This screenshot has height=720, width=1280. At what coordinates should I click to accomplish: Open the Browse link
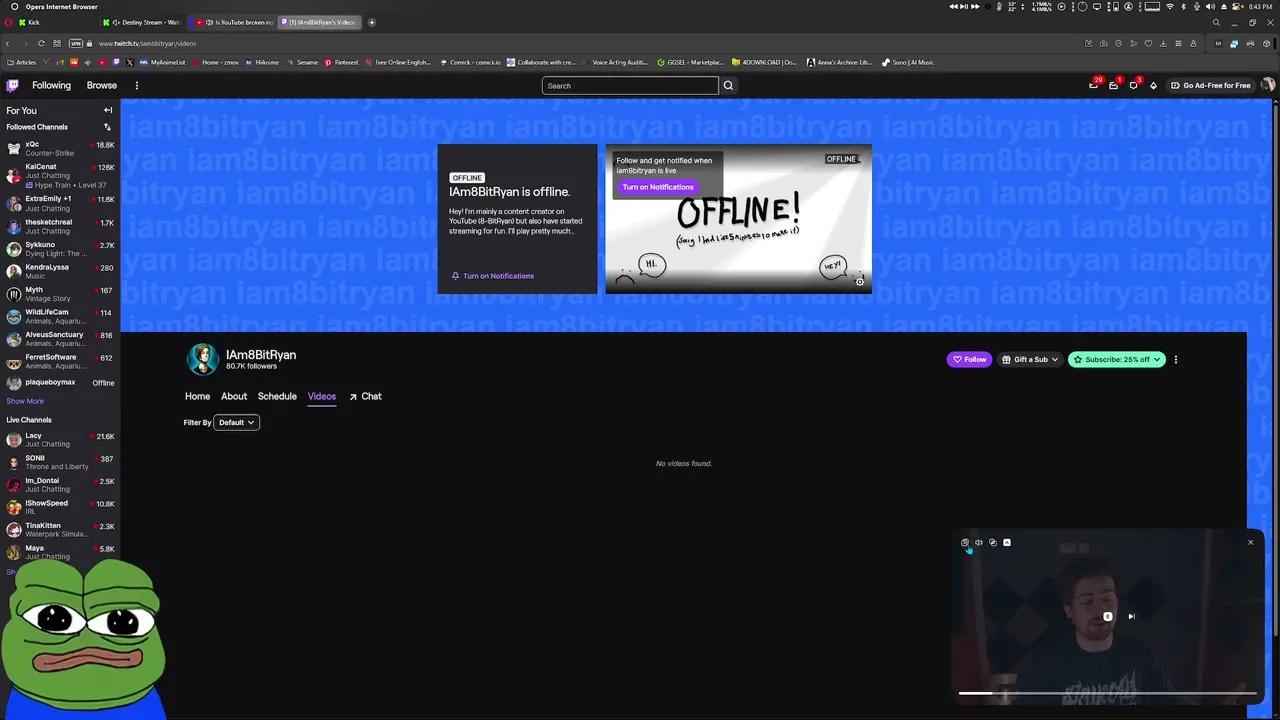101,85
